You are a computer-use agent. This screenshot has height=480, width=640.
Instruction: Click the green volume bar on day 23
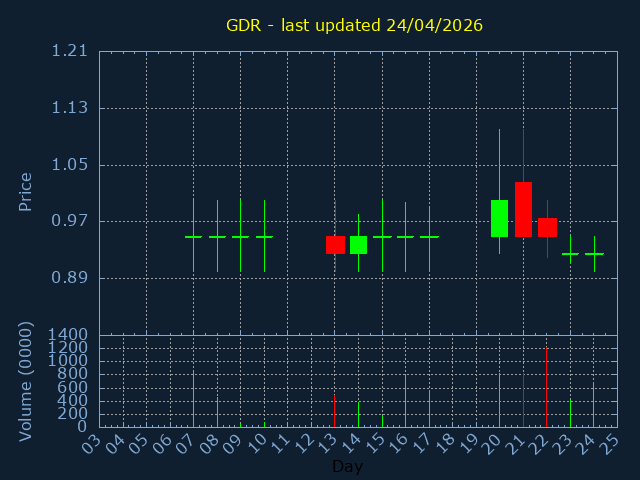pyautogui.click(x=570, y=413)
